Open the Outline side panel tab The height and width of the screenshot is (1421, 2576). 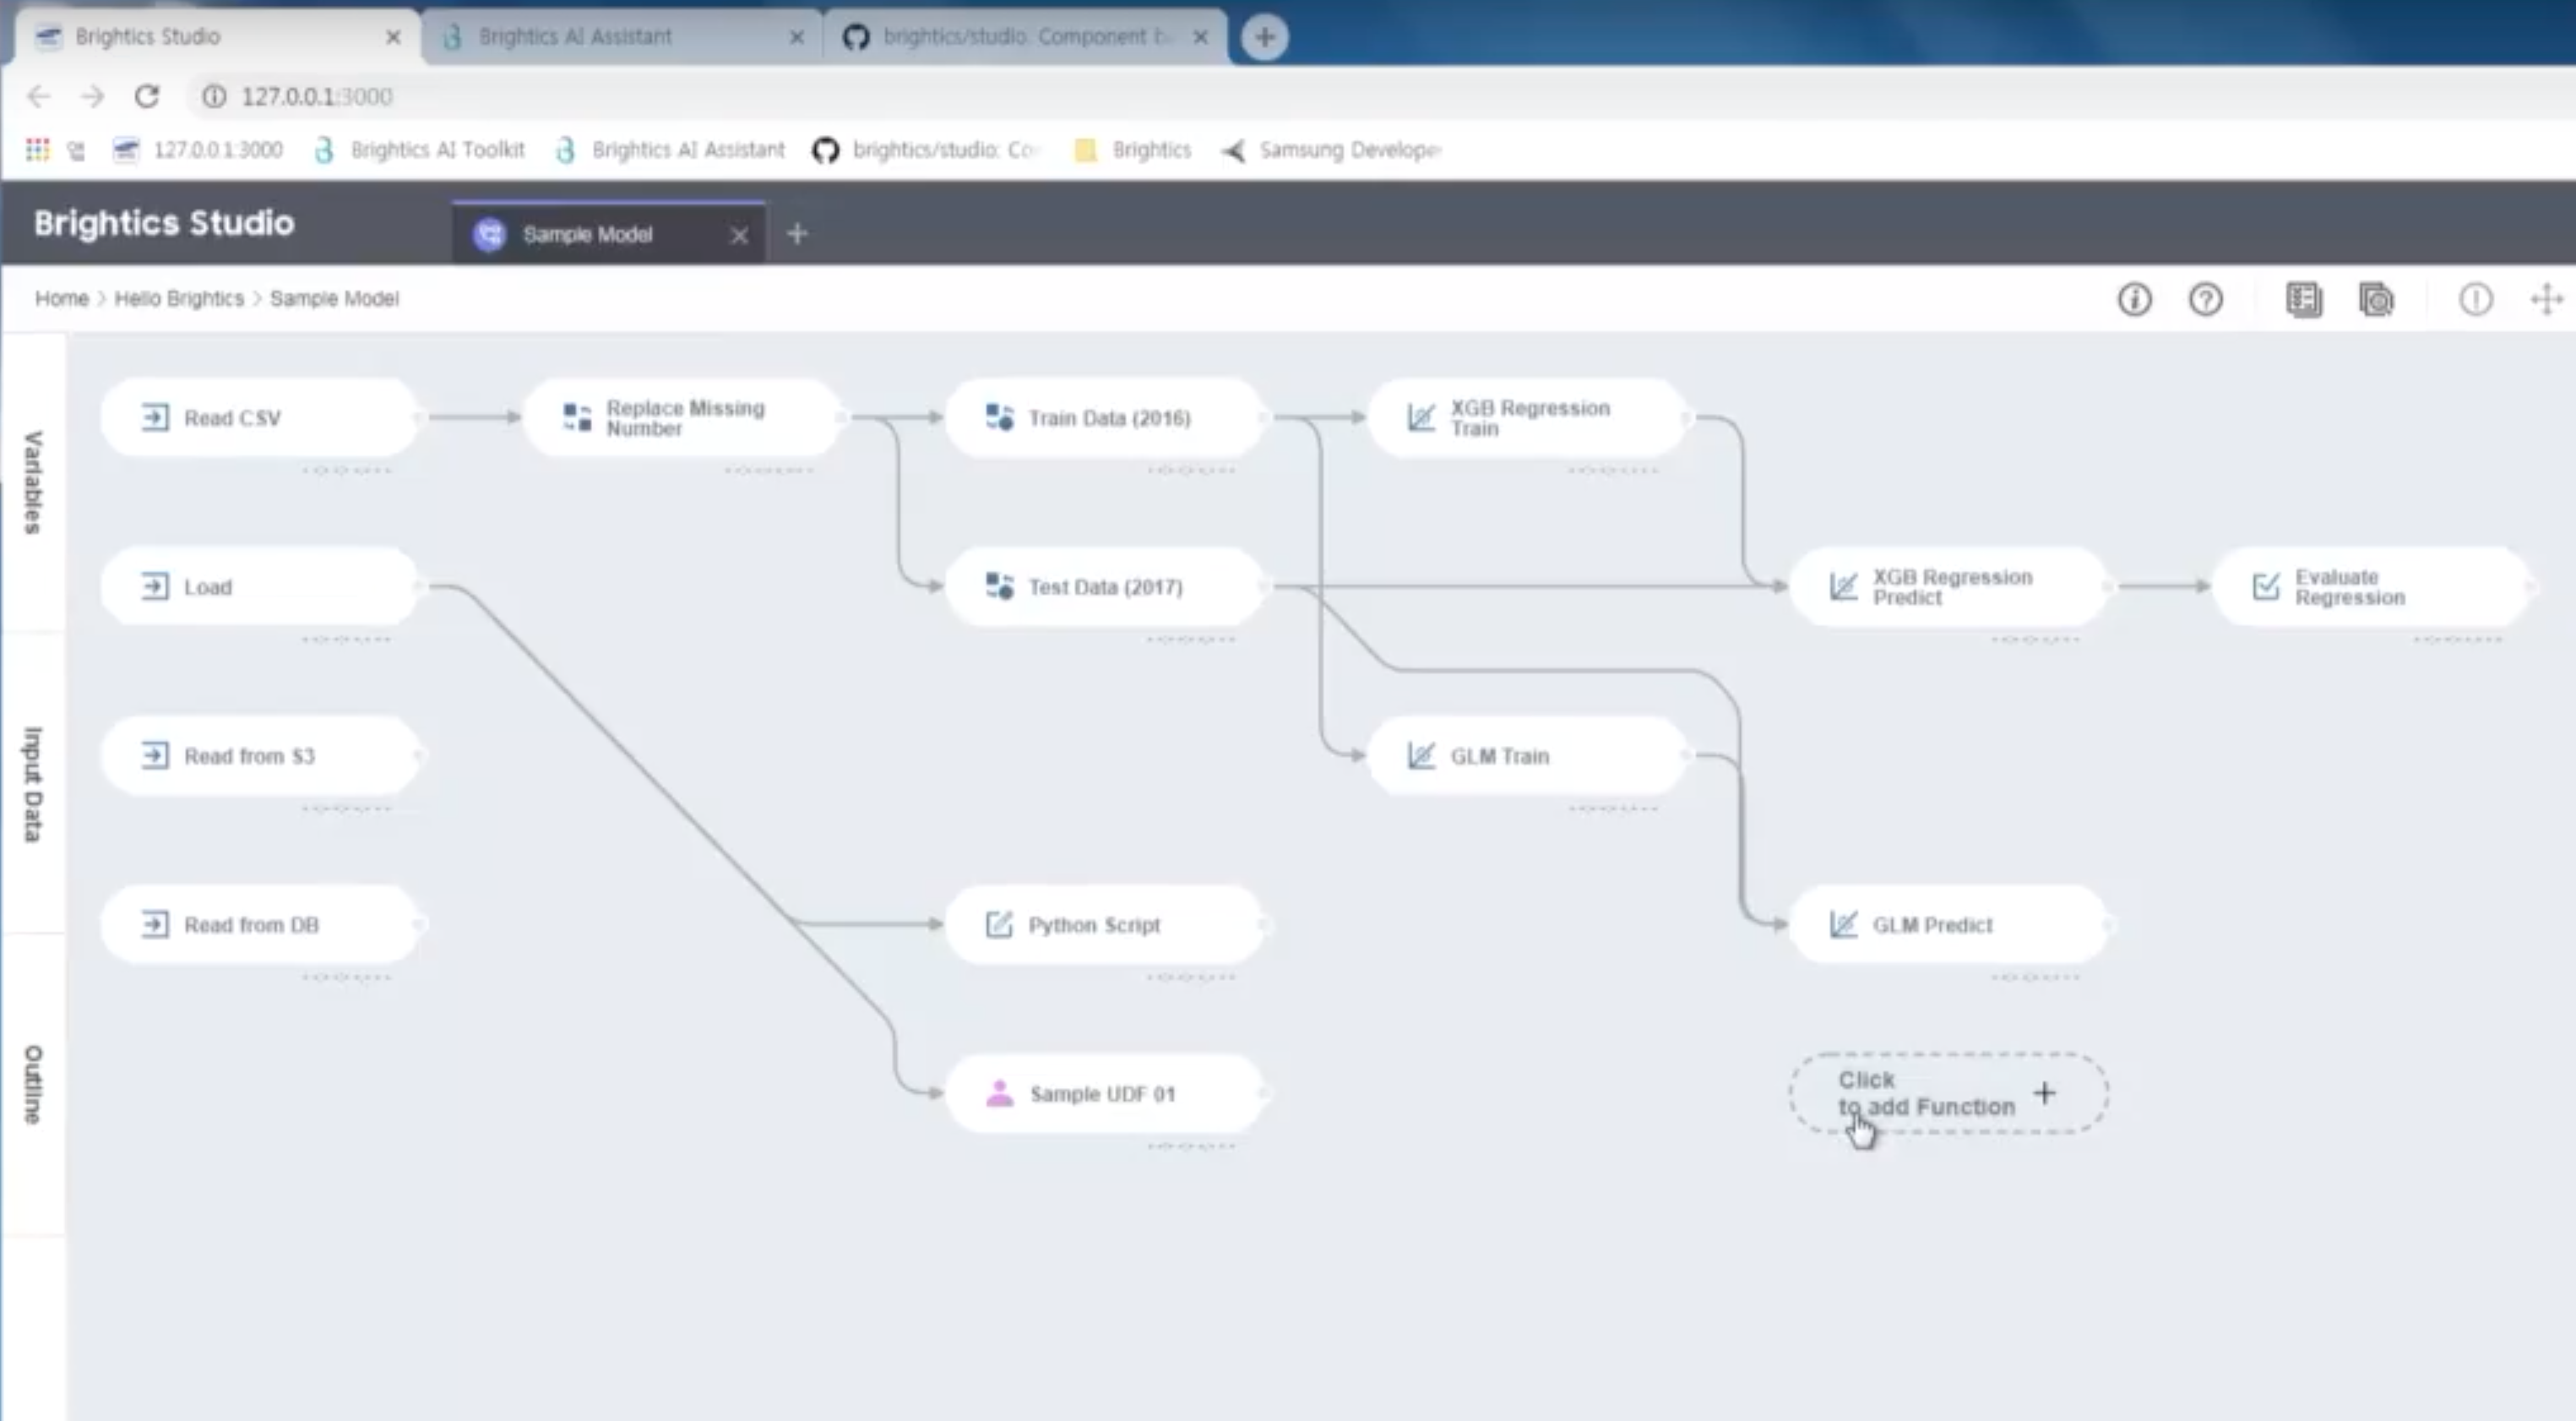33,1085
